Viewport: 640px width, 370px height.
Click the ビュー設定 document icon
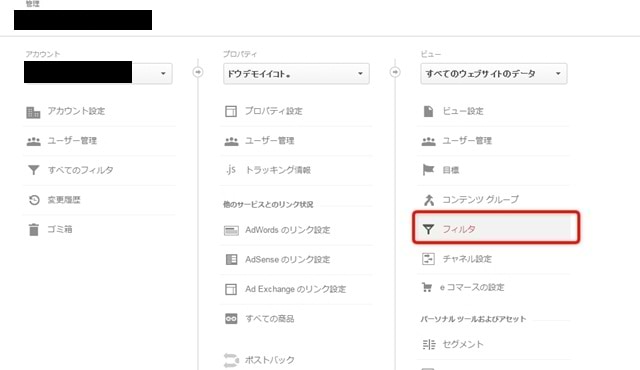(x=428, y=111)
